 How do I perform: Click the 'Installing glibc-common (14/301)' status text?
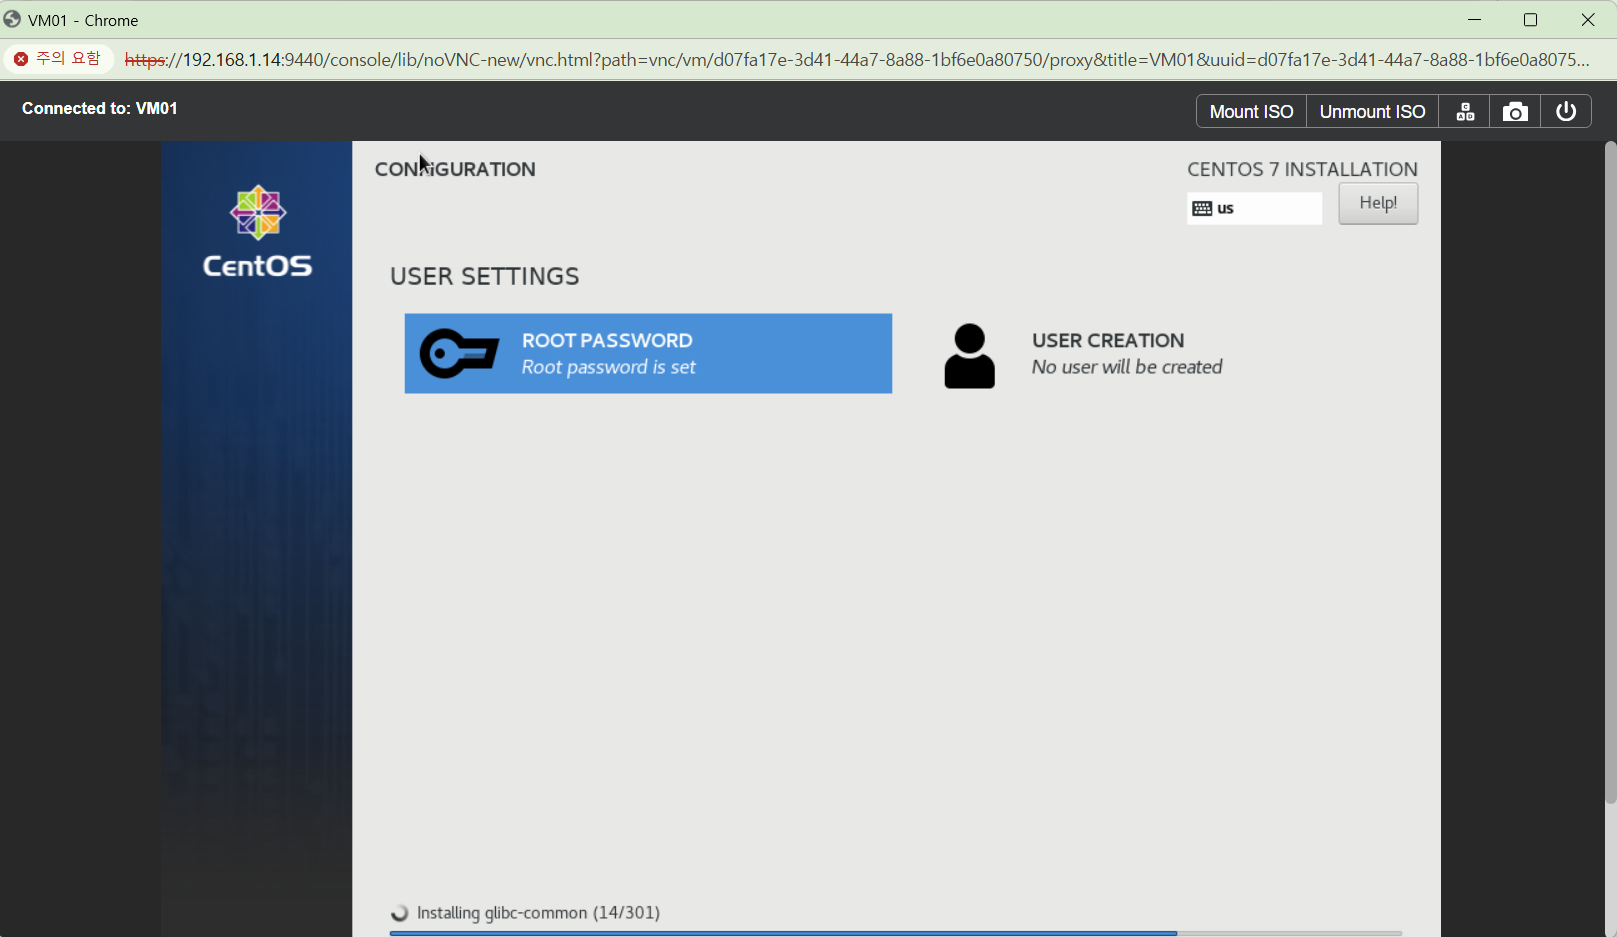tap(538, 913)
